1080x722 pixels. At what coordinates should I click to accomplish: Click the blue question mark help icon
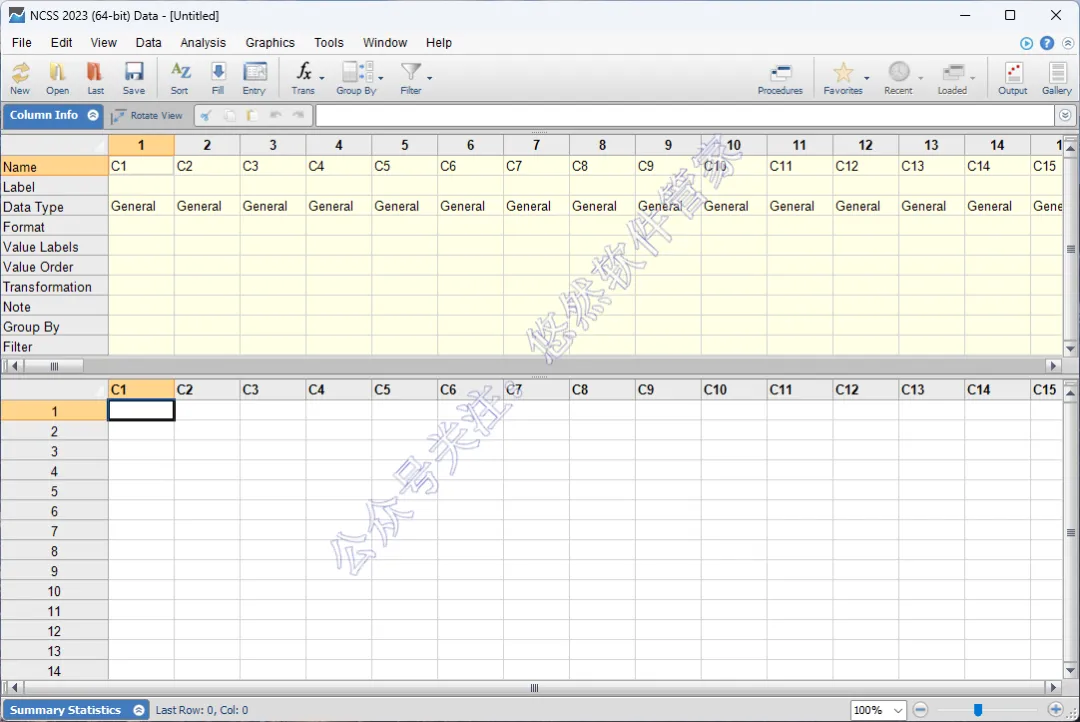click(1047, 43)
